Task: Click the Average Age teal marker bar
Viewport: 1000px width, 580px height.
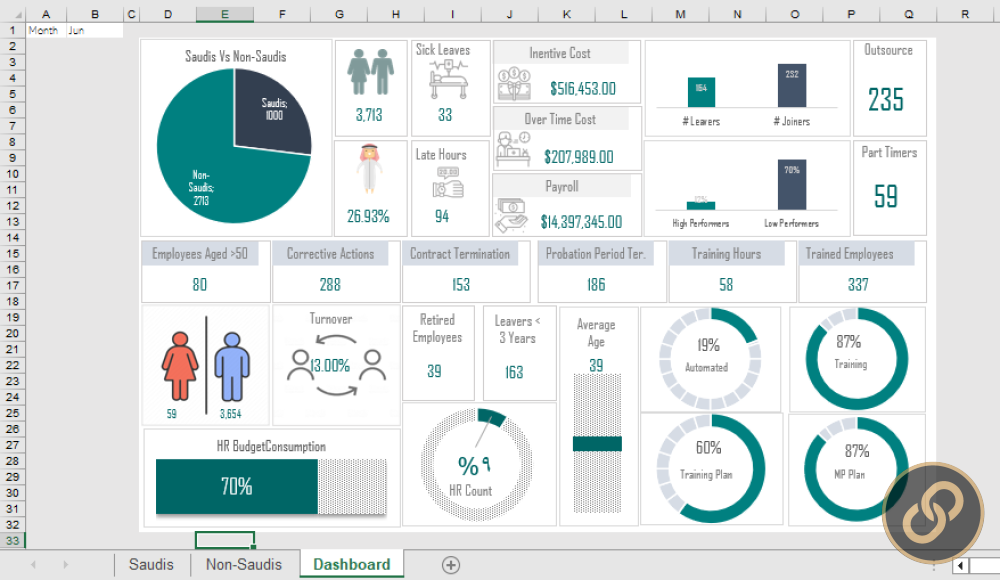Action: 597,443
